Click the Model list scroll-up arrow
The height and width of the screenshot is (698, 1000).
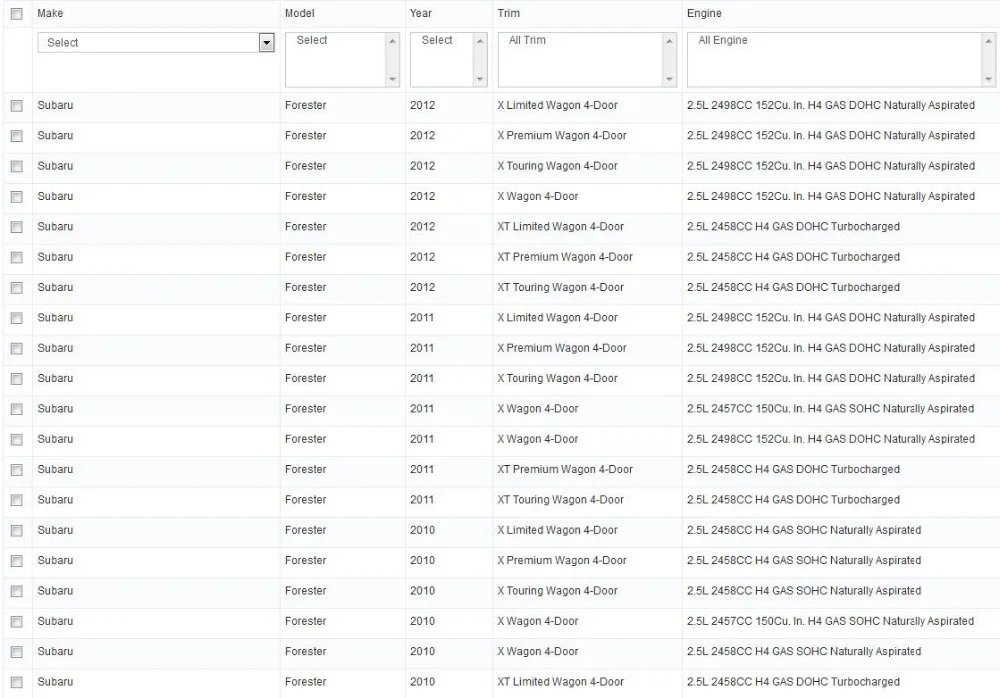pyautogui.click(x=392, y=41)
